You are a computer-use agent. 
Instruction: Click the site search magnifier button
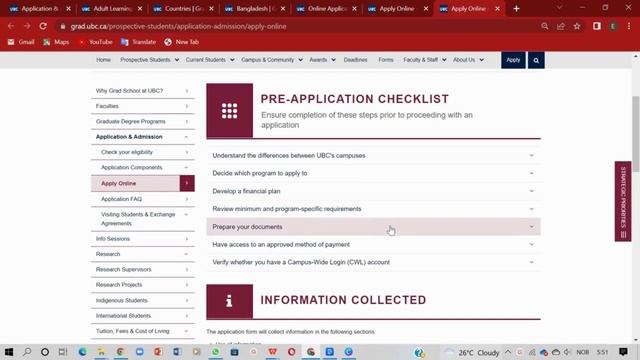click(536, 60)
